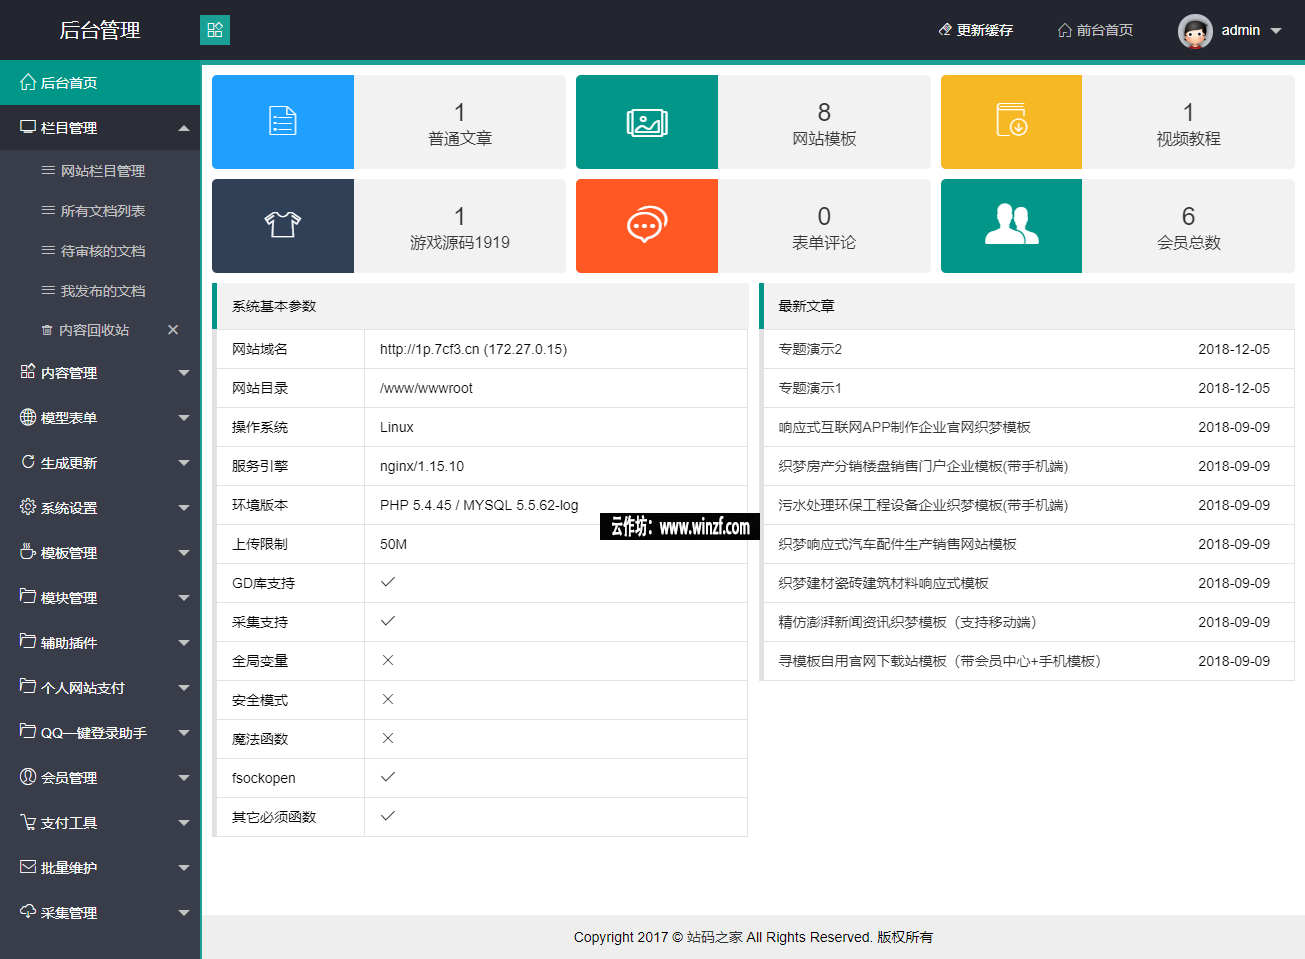Expand the 模块管理 section arrow

(x=184, y=598)
